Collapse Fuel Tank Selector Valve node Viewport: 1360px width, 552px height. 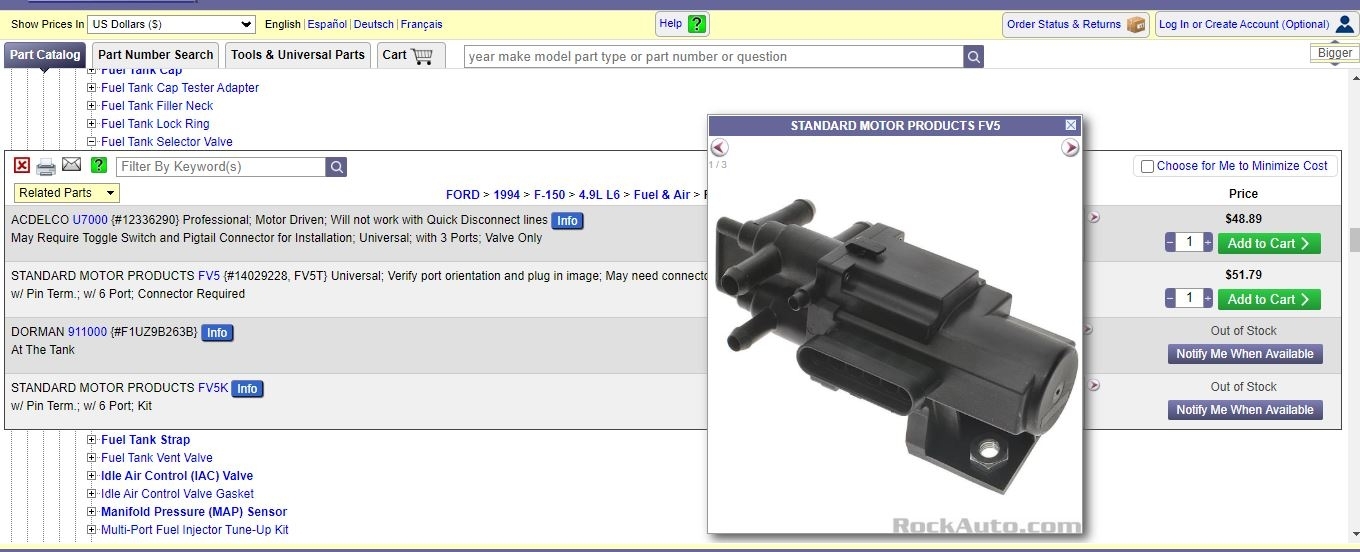pos(92,142)
